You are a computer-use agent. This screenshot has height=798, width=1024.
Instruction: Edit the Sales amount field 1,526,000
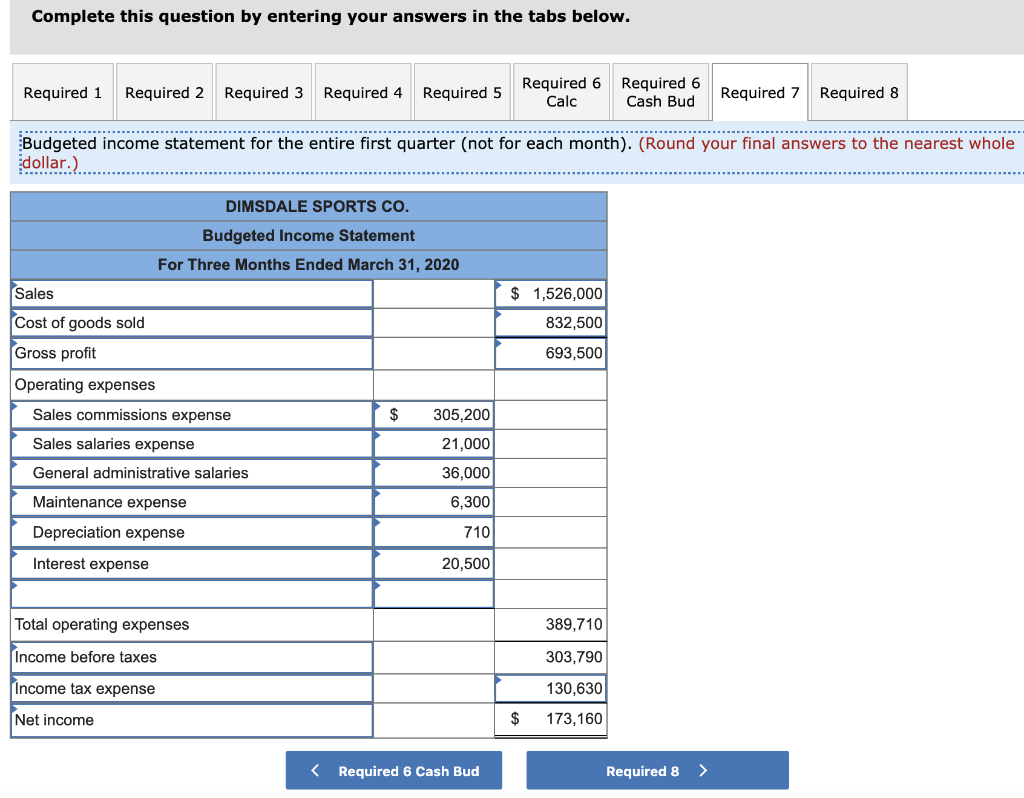[x=551, y=294]
